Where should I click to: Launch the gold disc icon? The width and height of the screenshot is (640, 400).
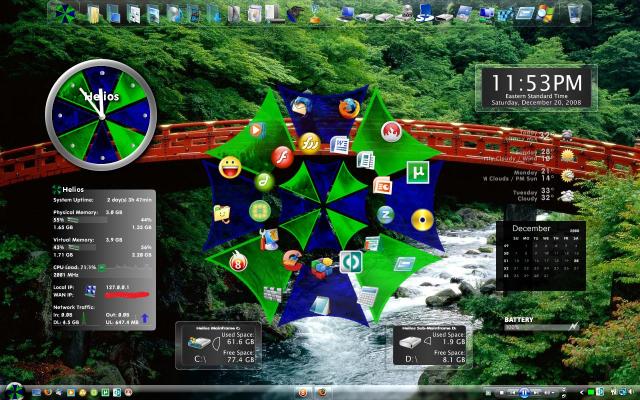coord(422,220)
